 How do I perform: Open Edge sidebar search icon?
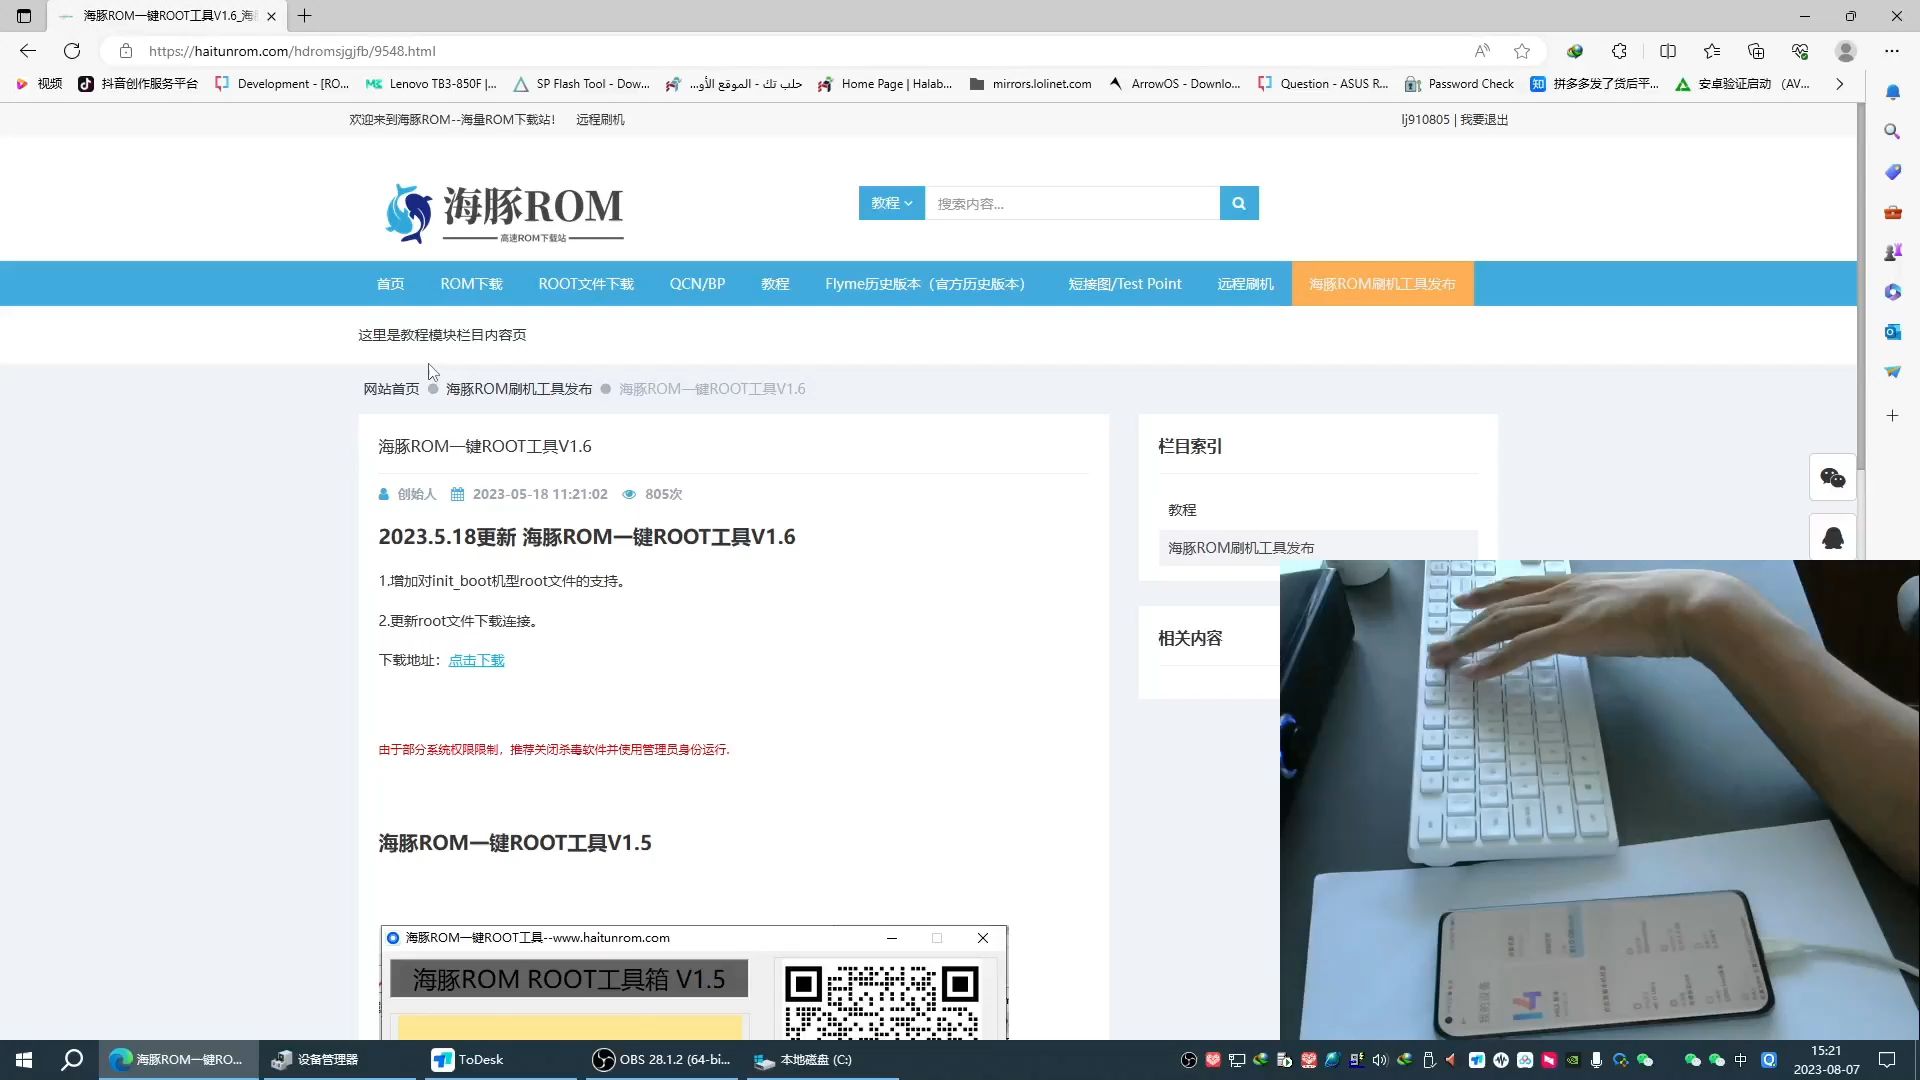coord(1893,132)
